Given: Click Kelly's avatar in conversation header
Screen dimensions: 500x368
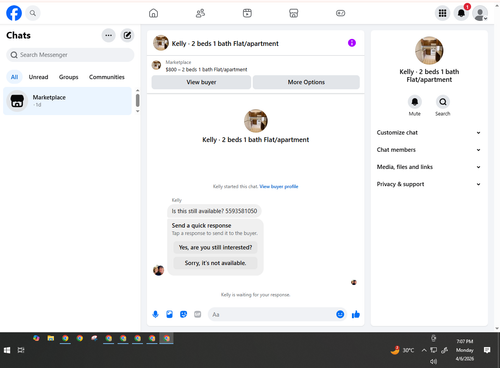Looking at the screenshot, I should [161, 43].
